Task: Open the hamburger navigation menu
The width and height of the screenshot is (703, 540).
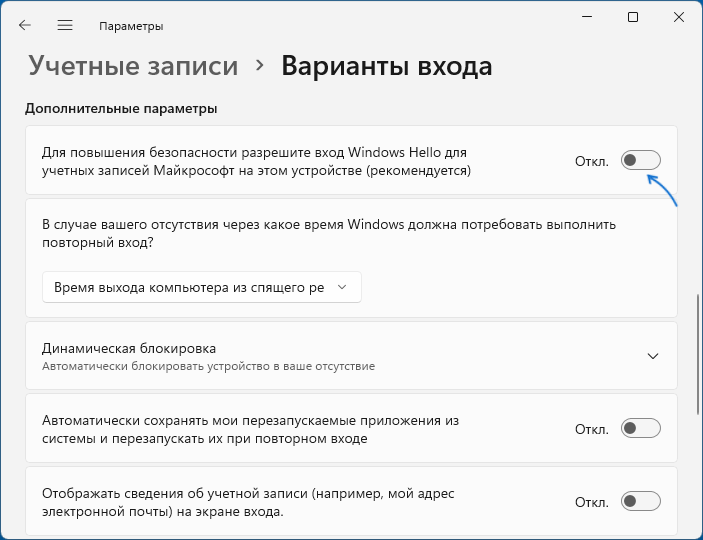Action: coord(65,25)
